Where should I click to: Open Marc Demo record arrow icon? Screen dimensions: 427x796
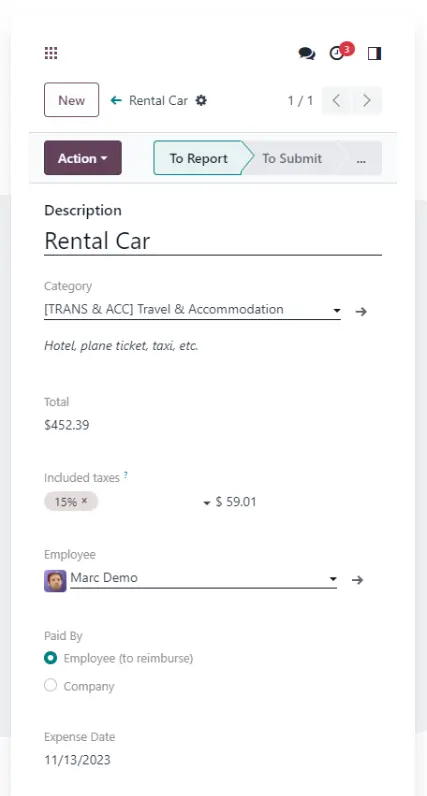(358, 580)
